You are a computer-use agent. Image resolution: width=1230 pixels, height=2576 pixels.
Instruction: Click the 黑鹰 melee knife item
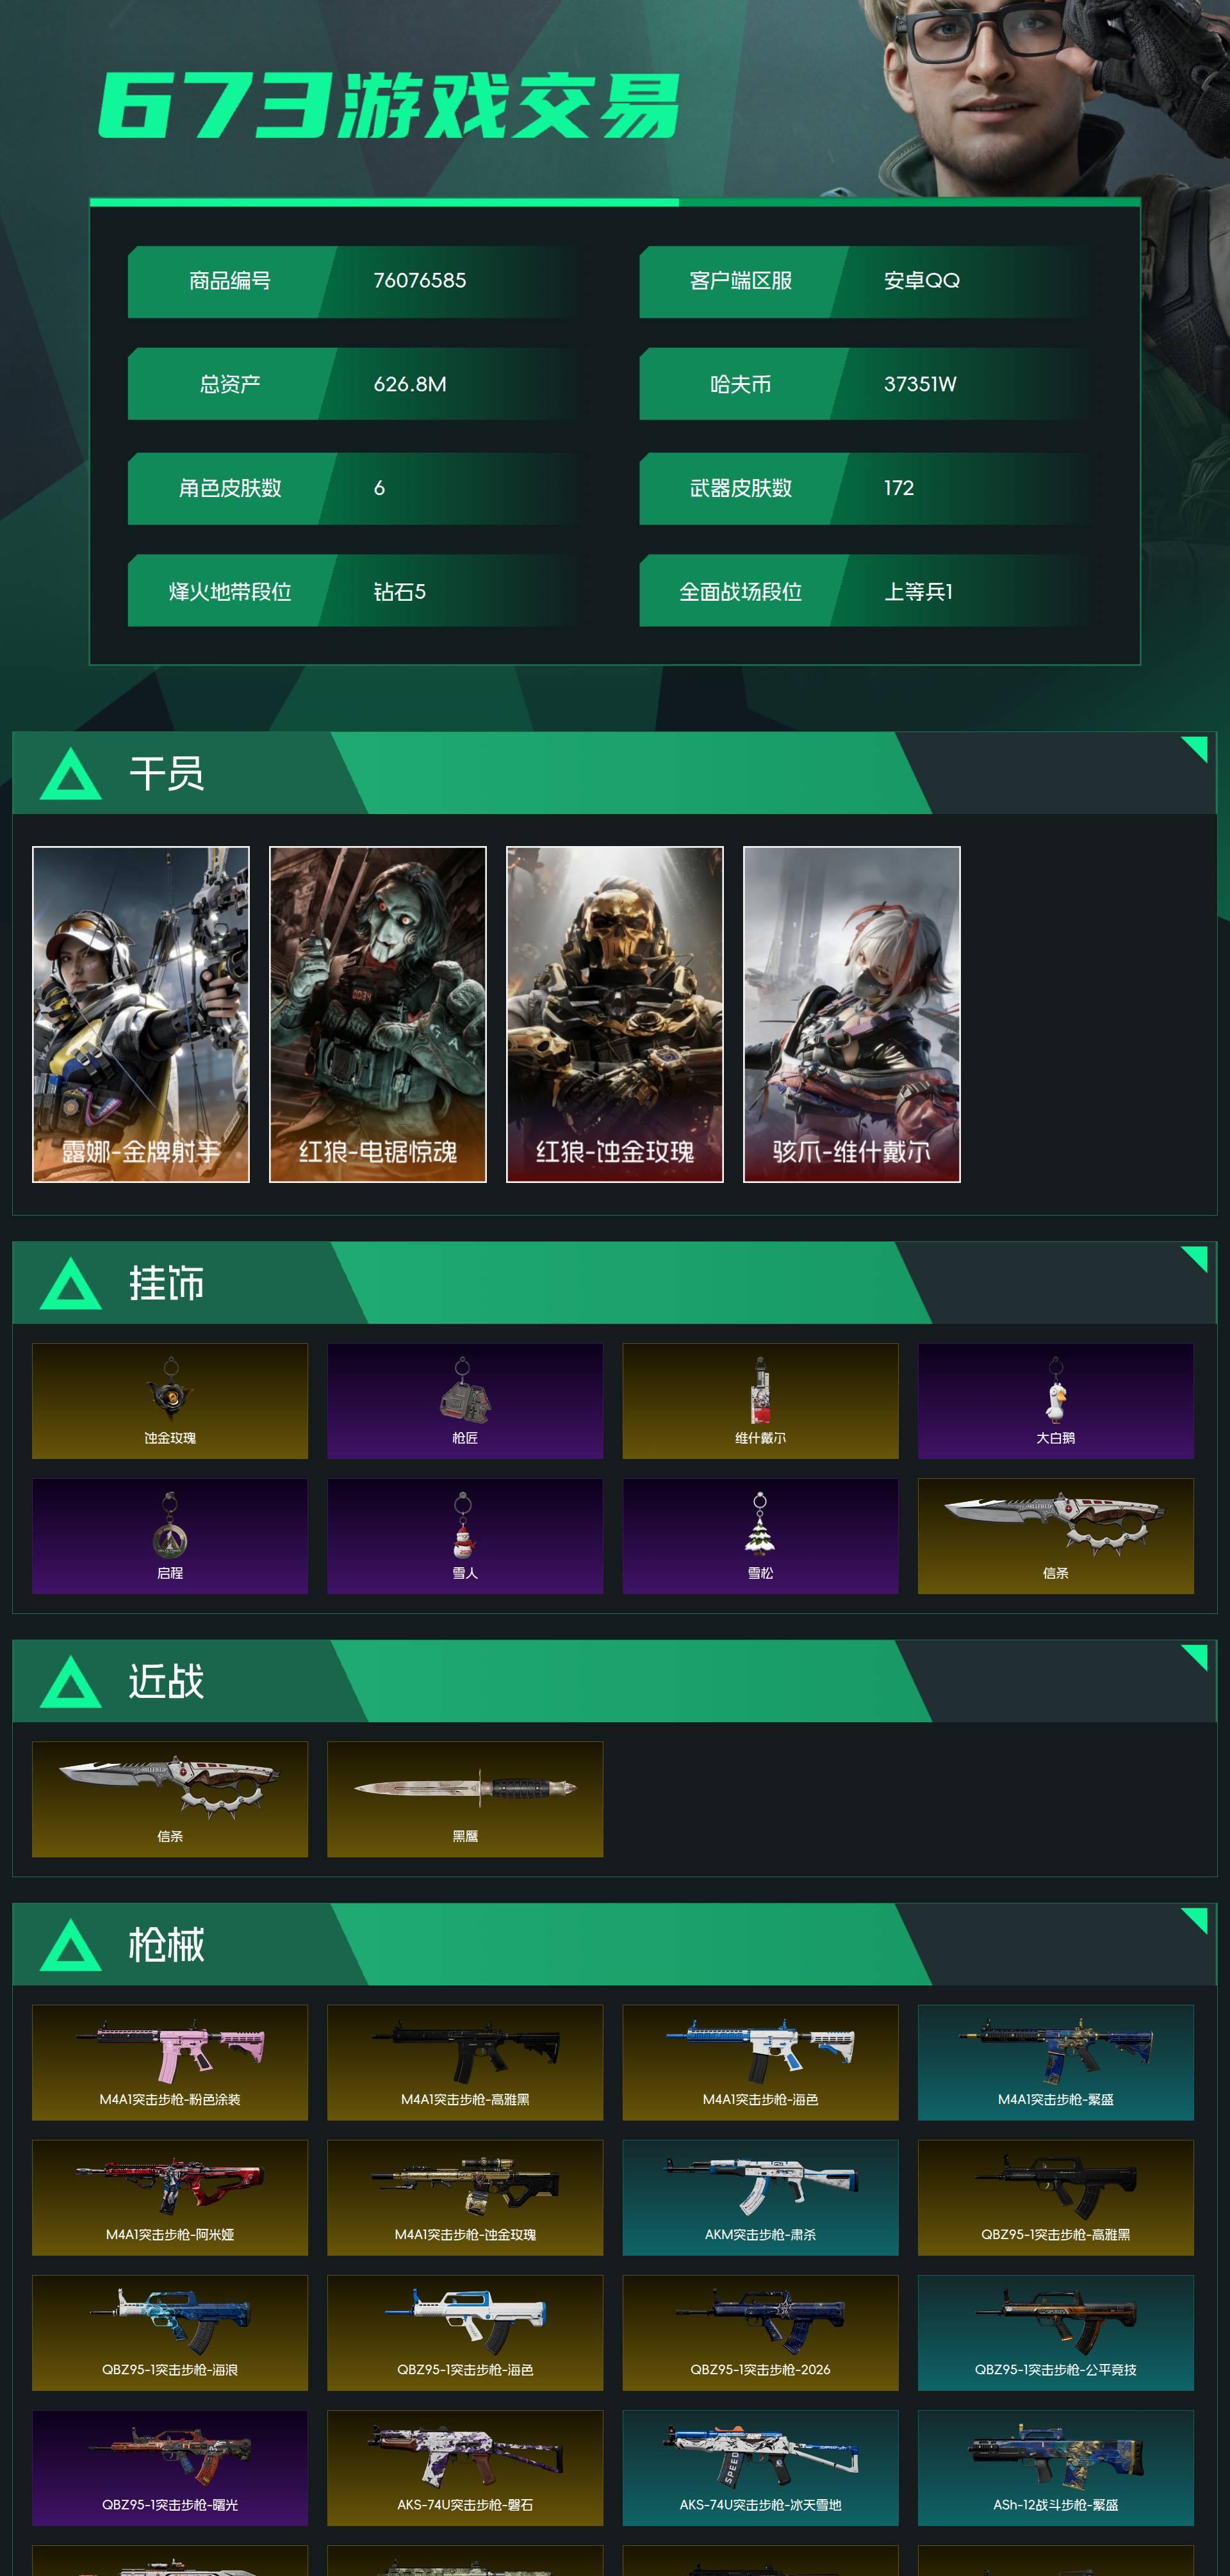coord(465,1799)
